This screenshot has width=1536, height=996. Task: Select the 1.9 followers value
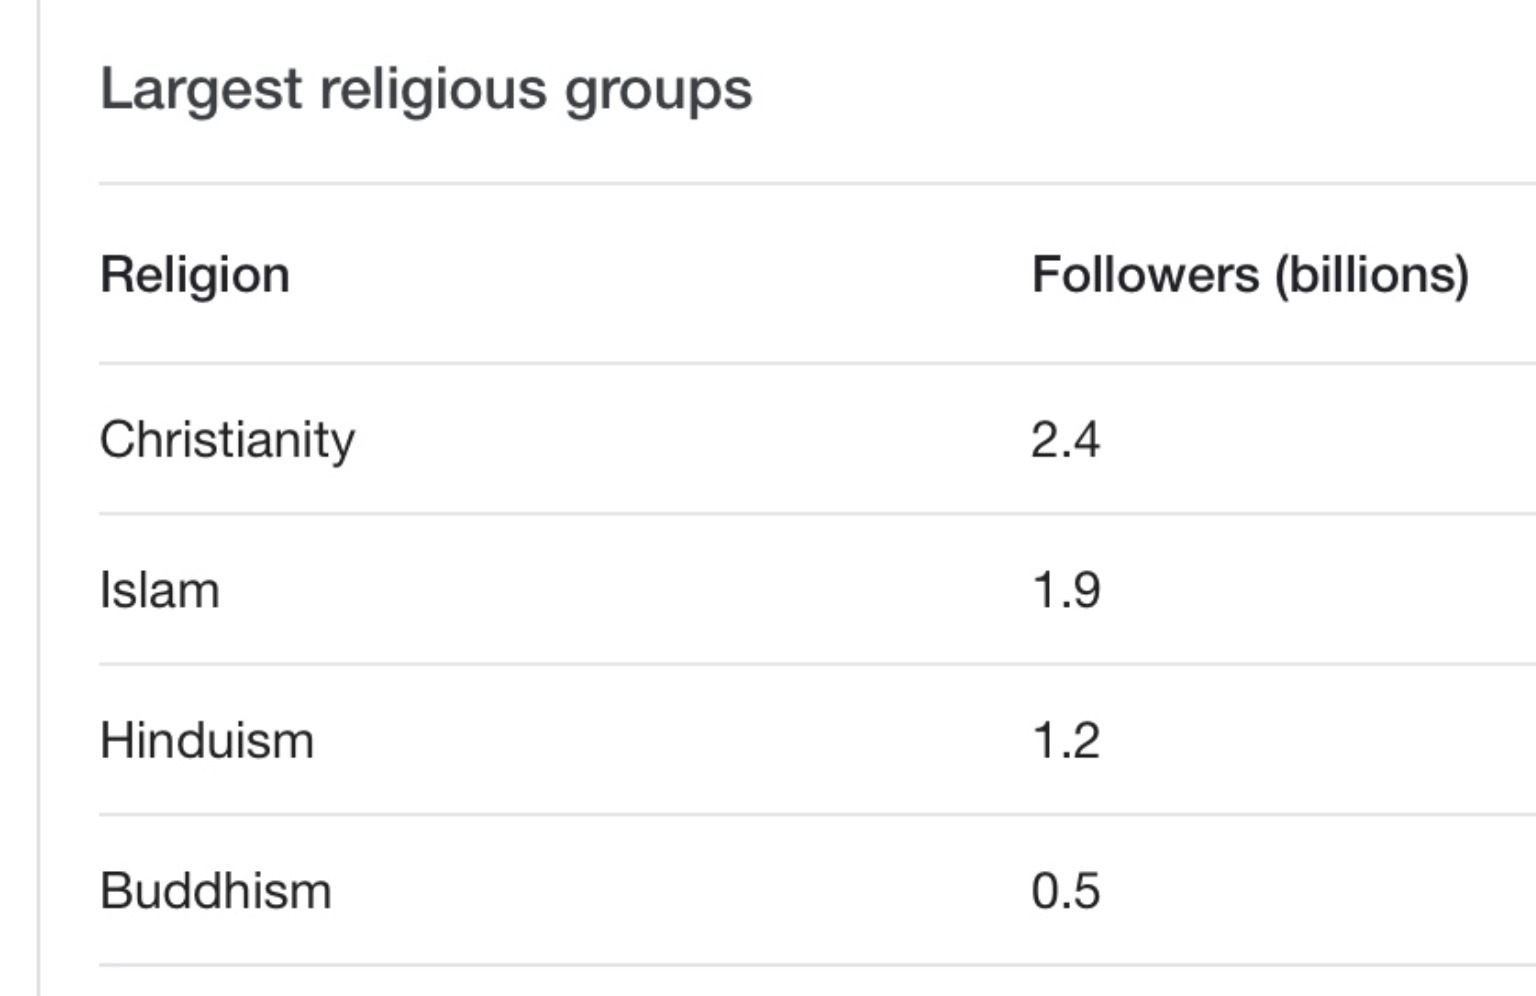(x=1066, y=590)
